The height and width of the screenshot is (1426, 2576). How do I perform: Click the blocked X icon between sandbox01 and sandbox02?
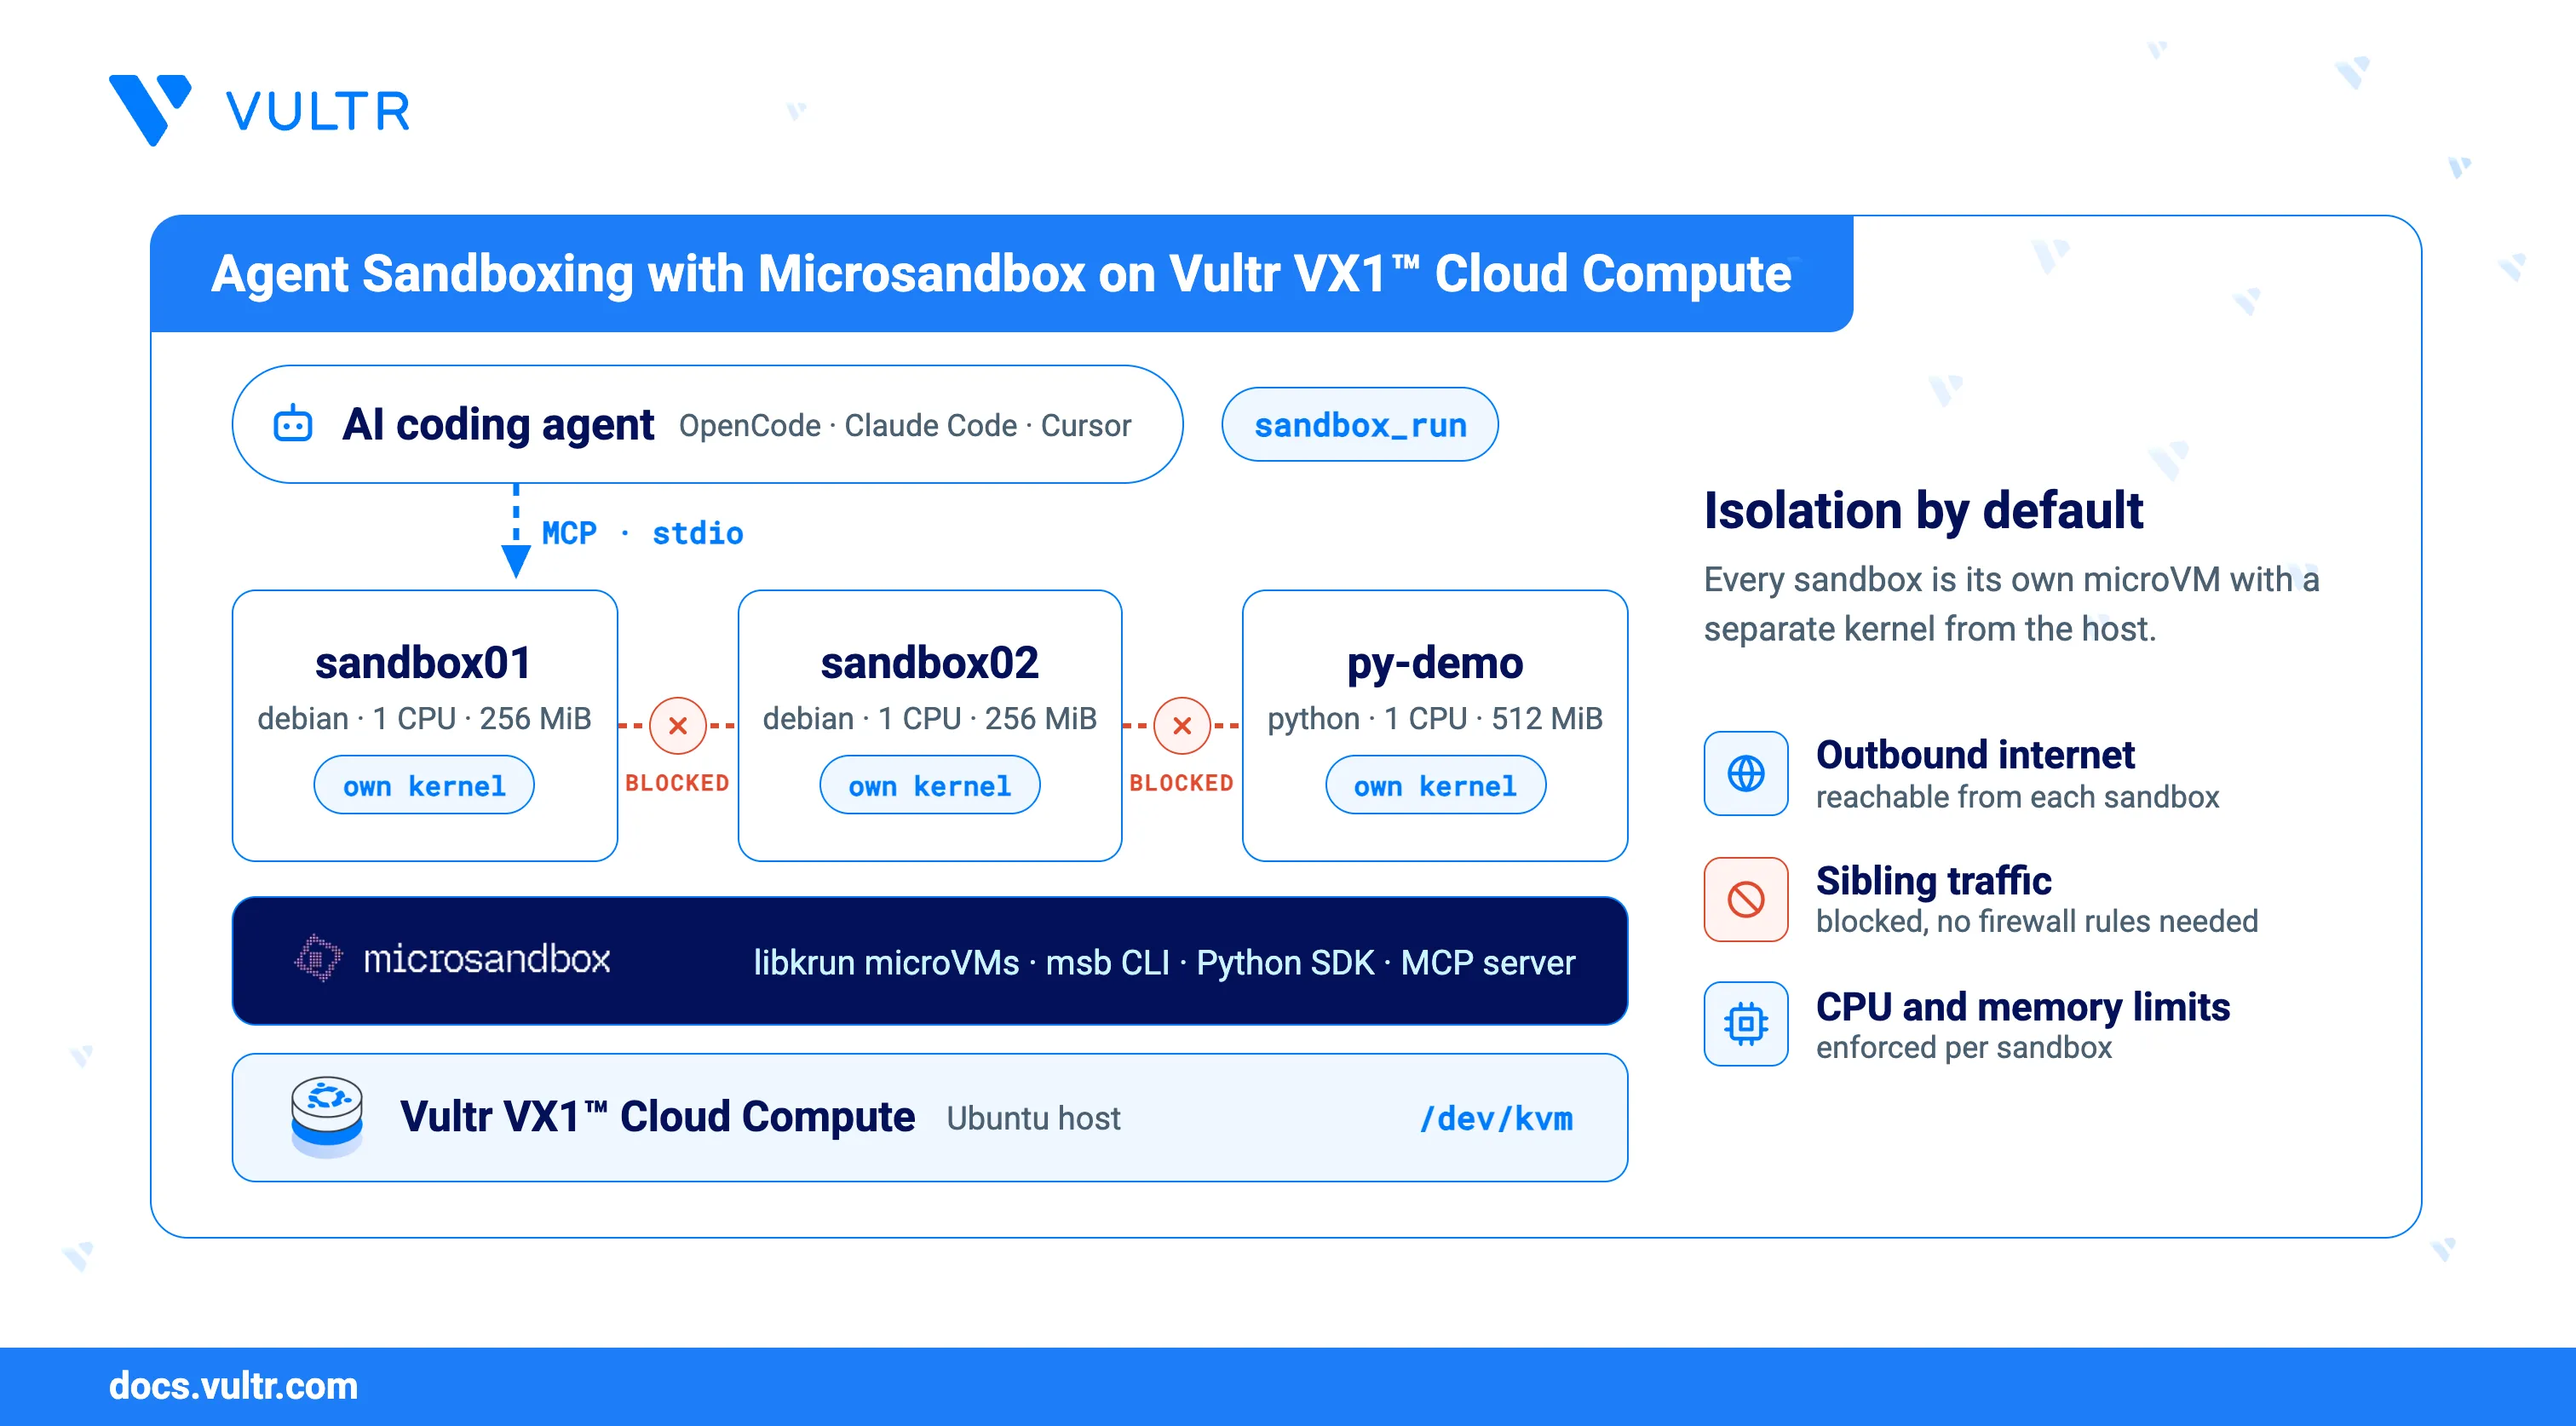click(678, 725)
